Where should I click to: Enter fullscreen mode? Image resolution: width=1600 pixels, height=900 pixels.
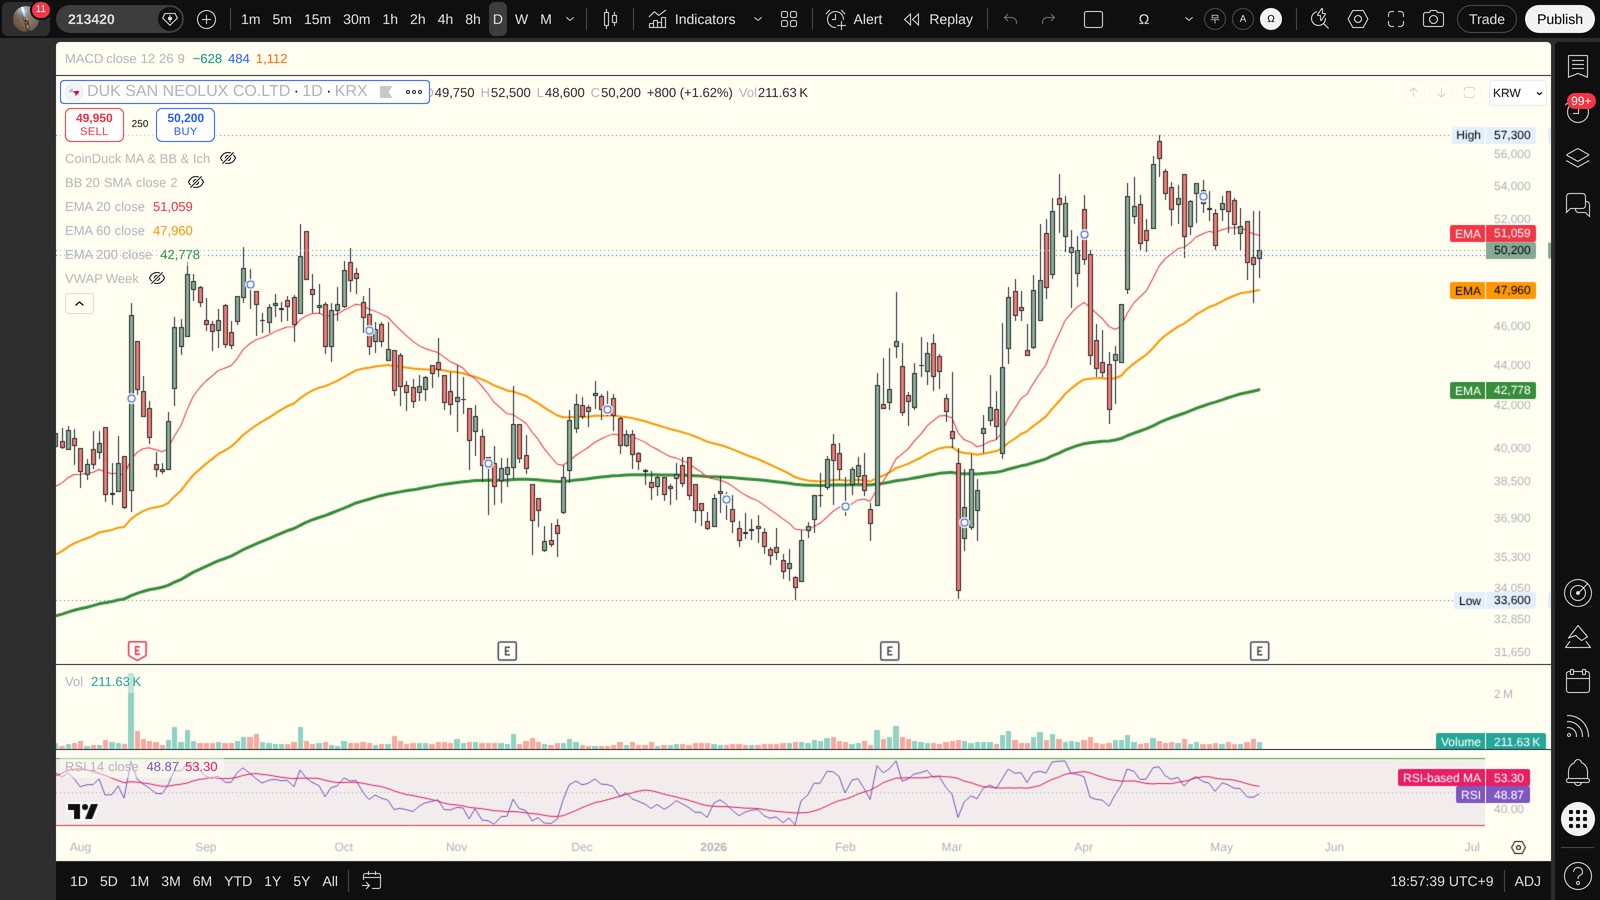coord(1396,19)
